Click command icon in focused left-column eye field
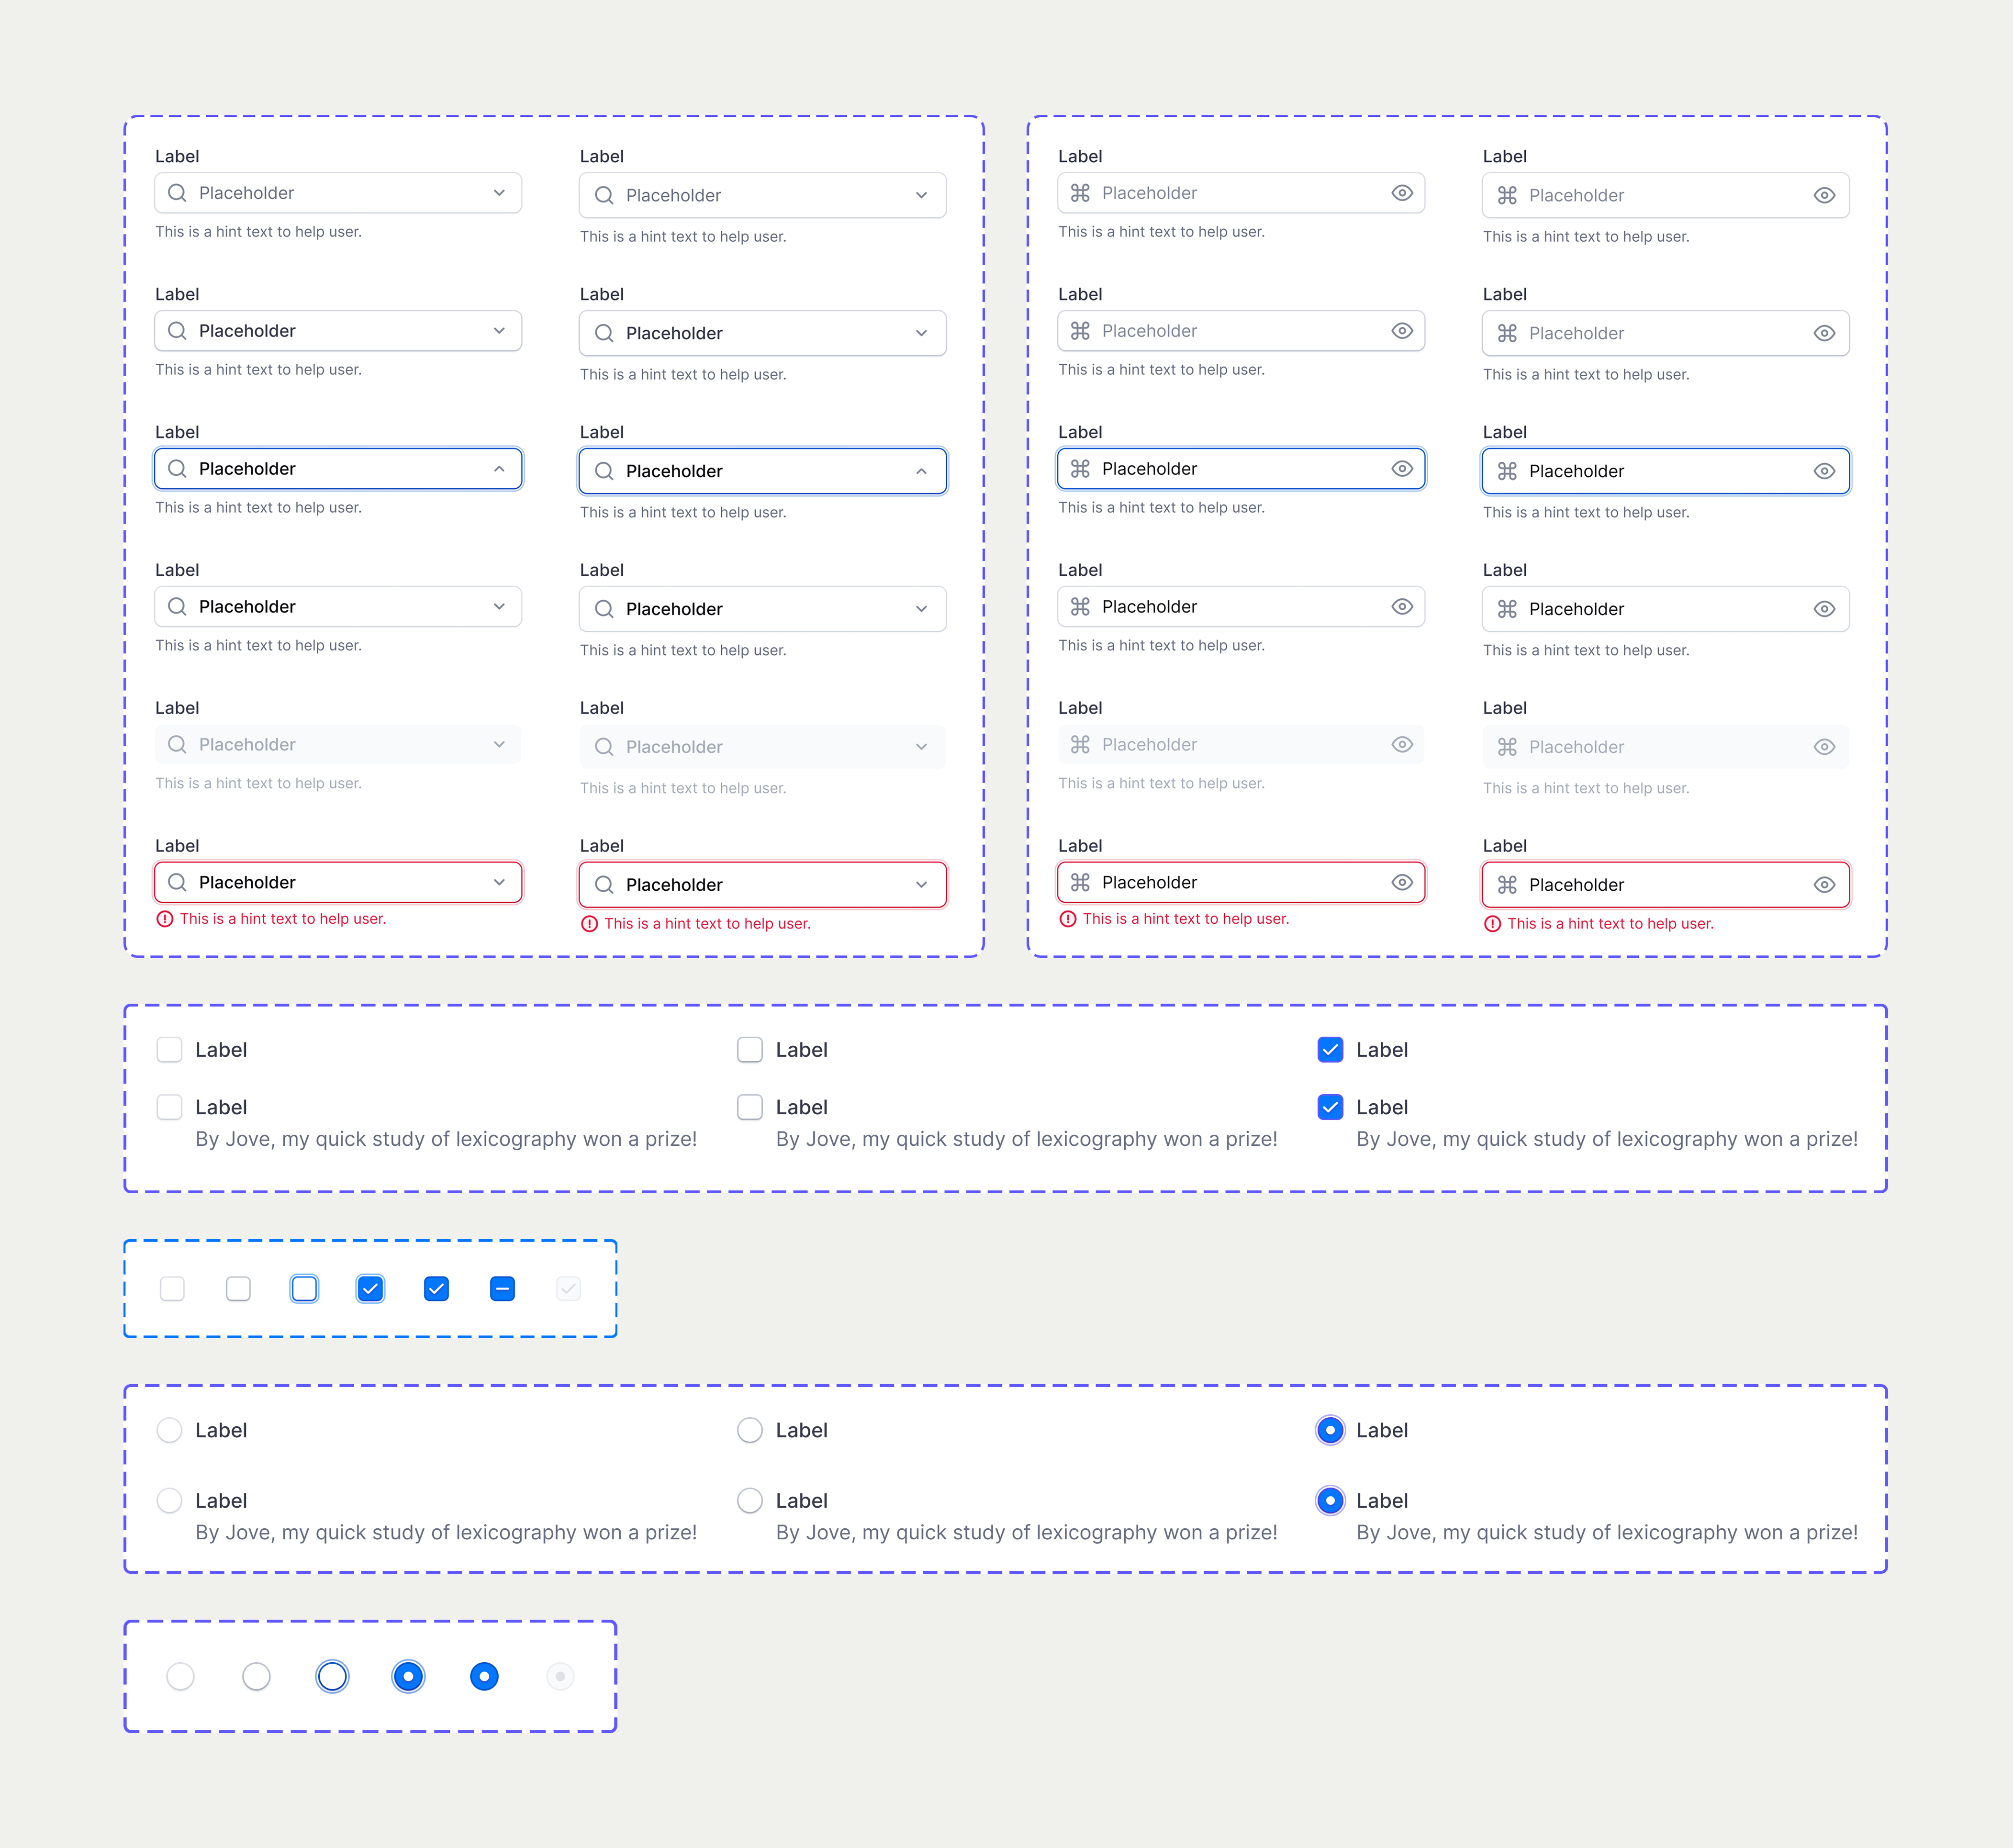 1080,469
